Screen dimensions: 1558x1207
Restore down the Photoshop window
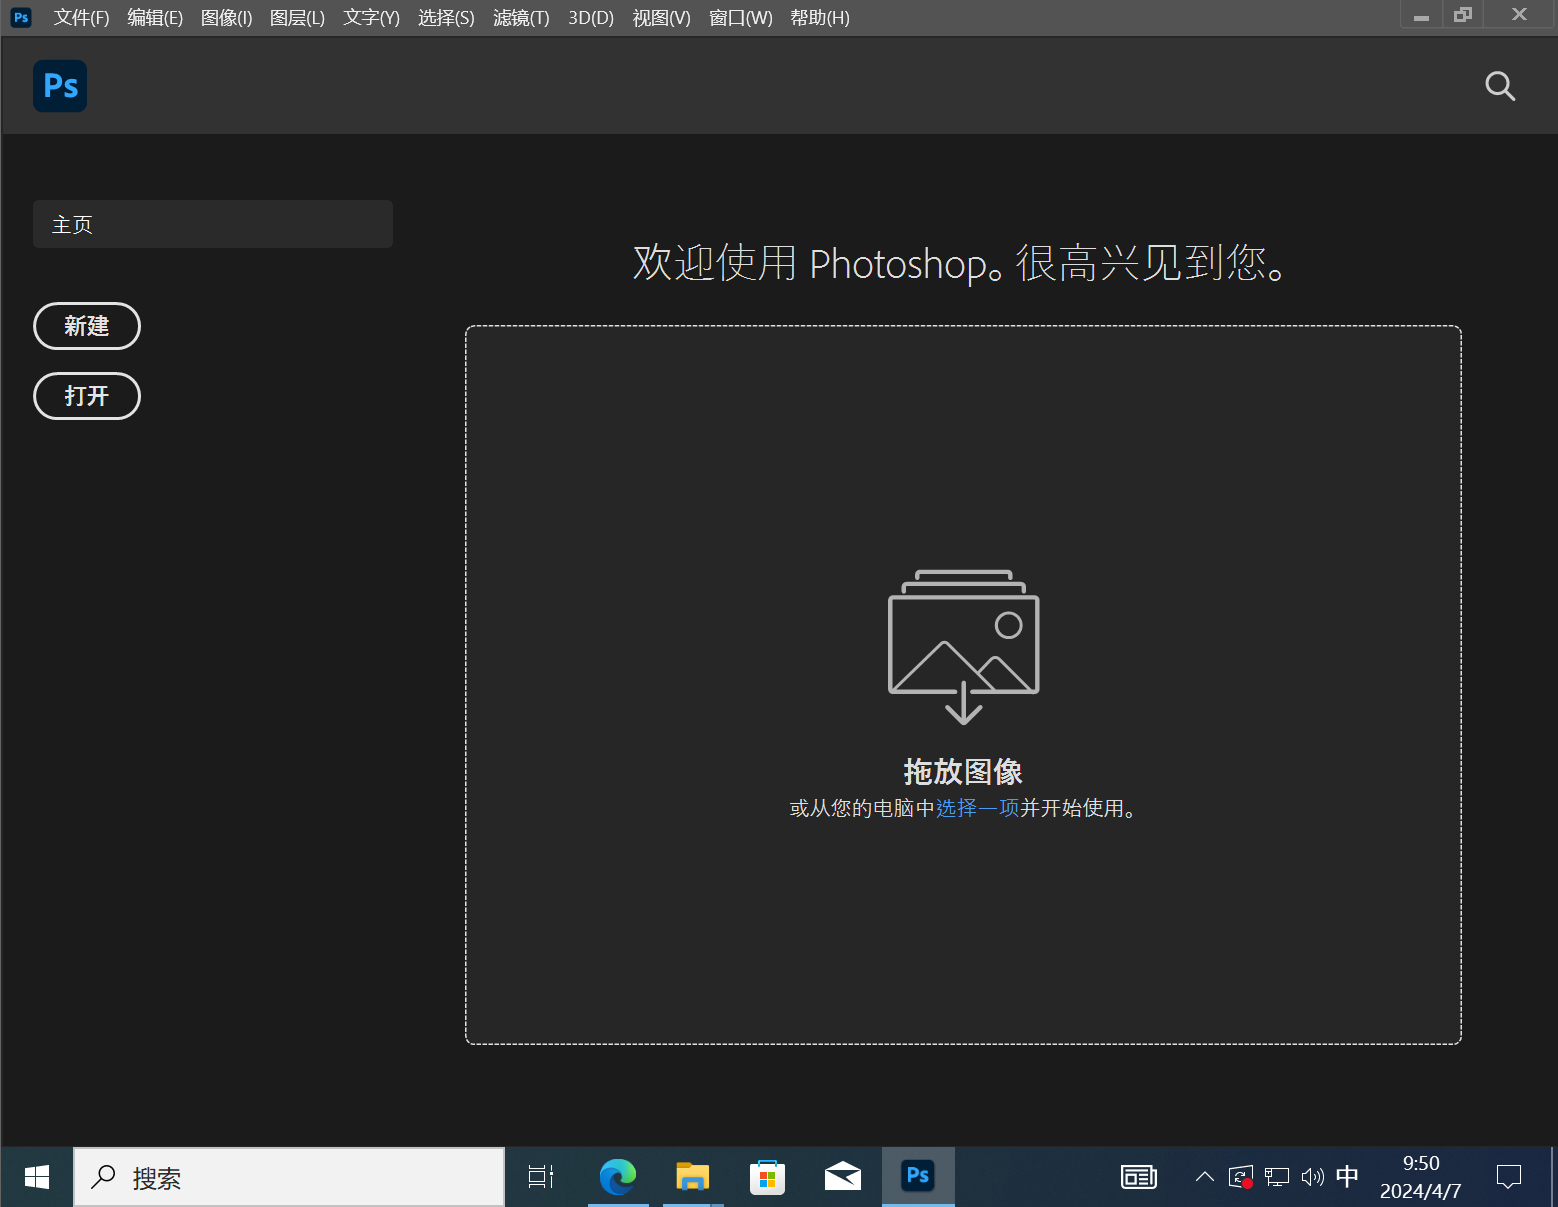coord(1463,15)
